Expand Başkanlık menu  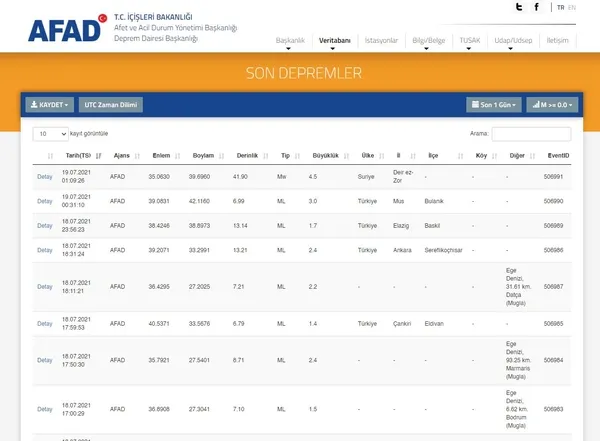290,41
